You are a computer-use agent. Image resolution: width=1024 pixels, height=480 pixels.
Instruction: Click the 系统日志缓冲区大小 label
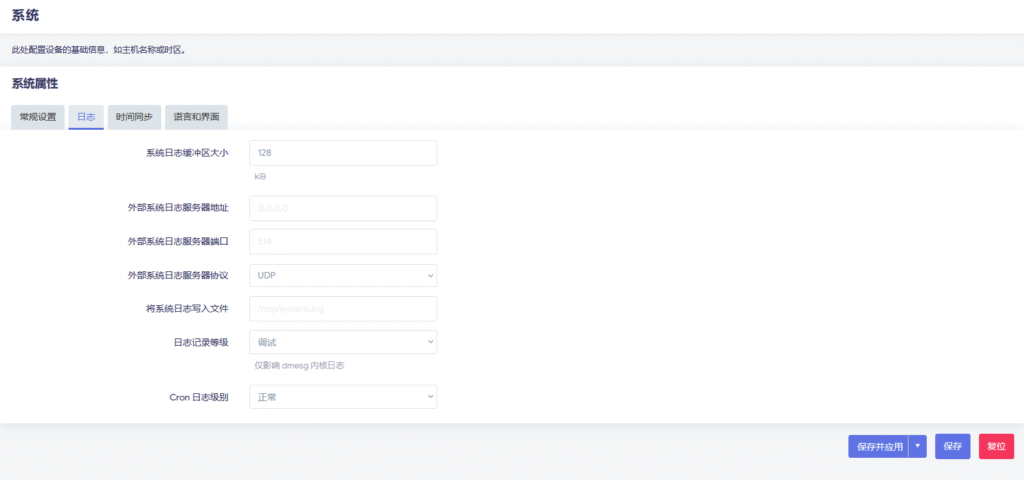[187, 153]
